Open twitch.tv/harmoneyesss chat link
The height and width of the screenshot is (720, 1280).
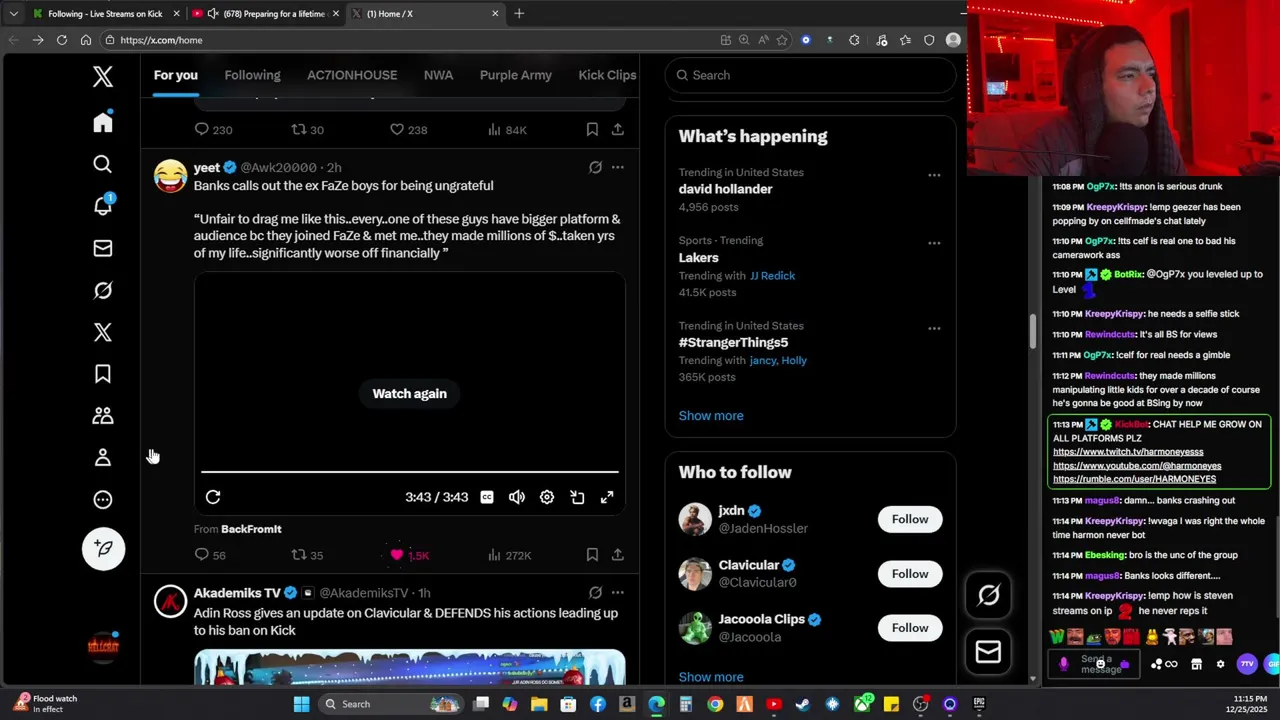pos(1128,452)
